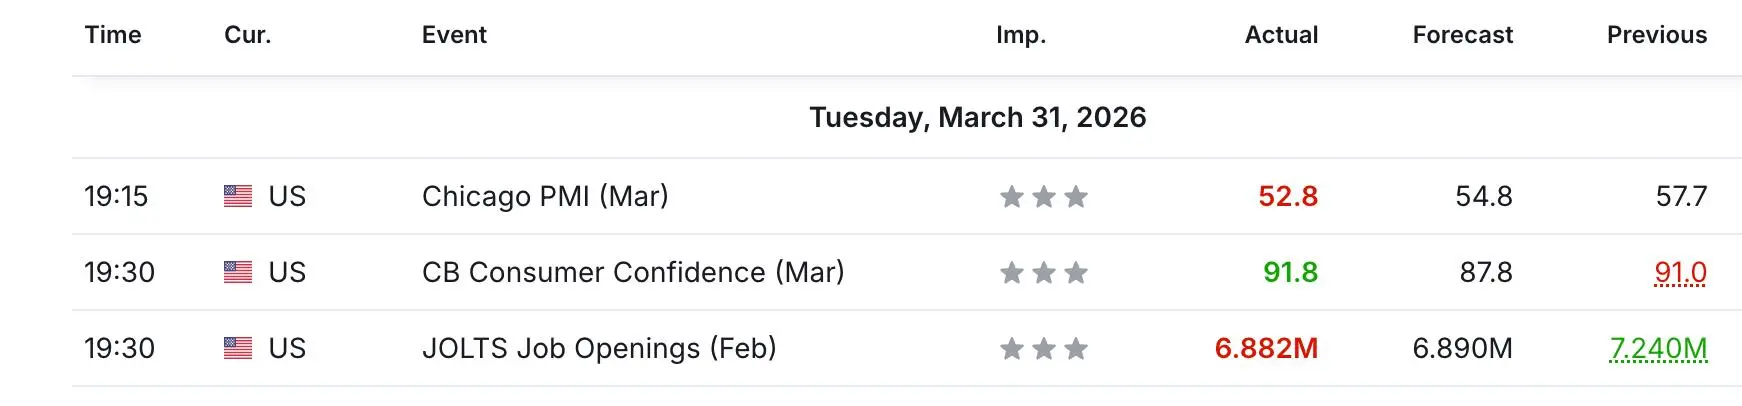Click the Event column header
The height and width of the screenshot is (406, 1742).
(x=454, y=35)
